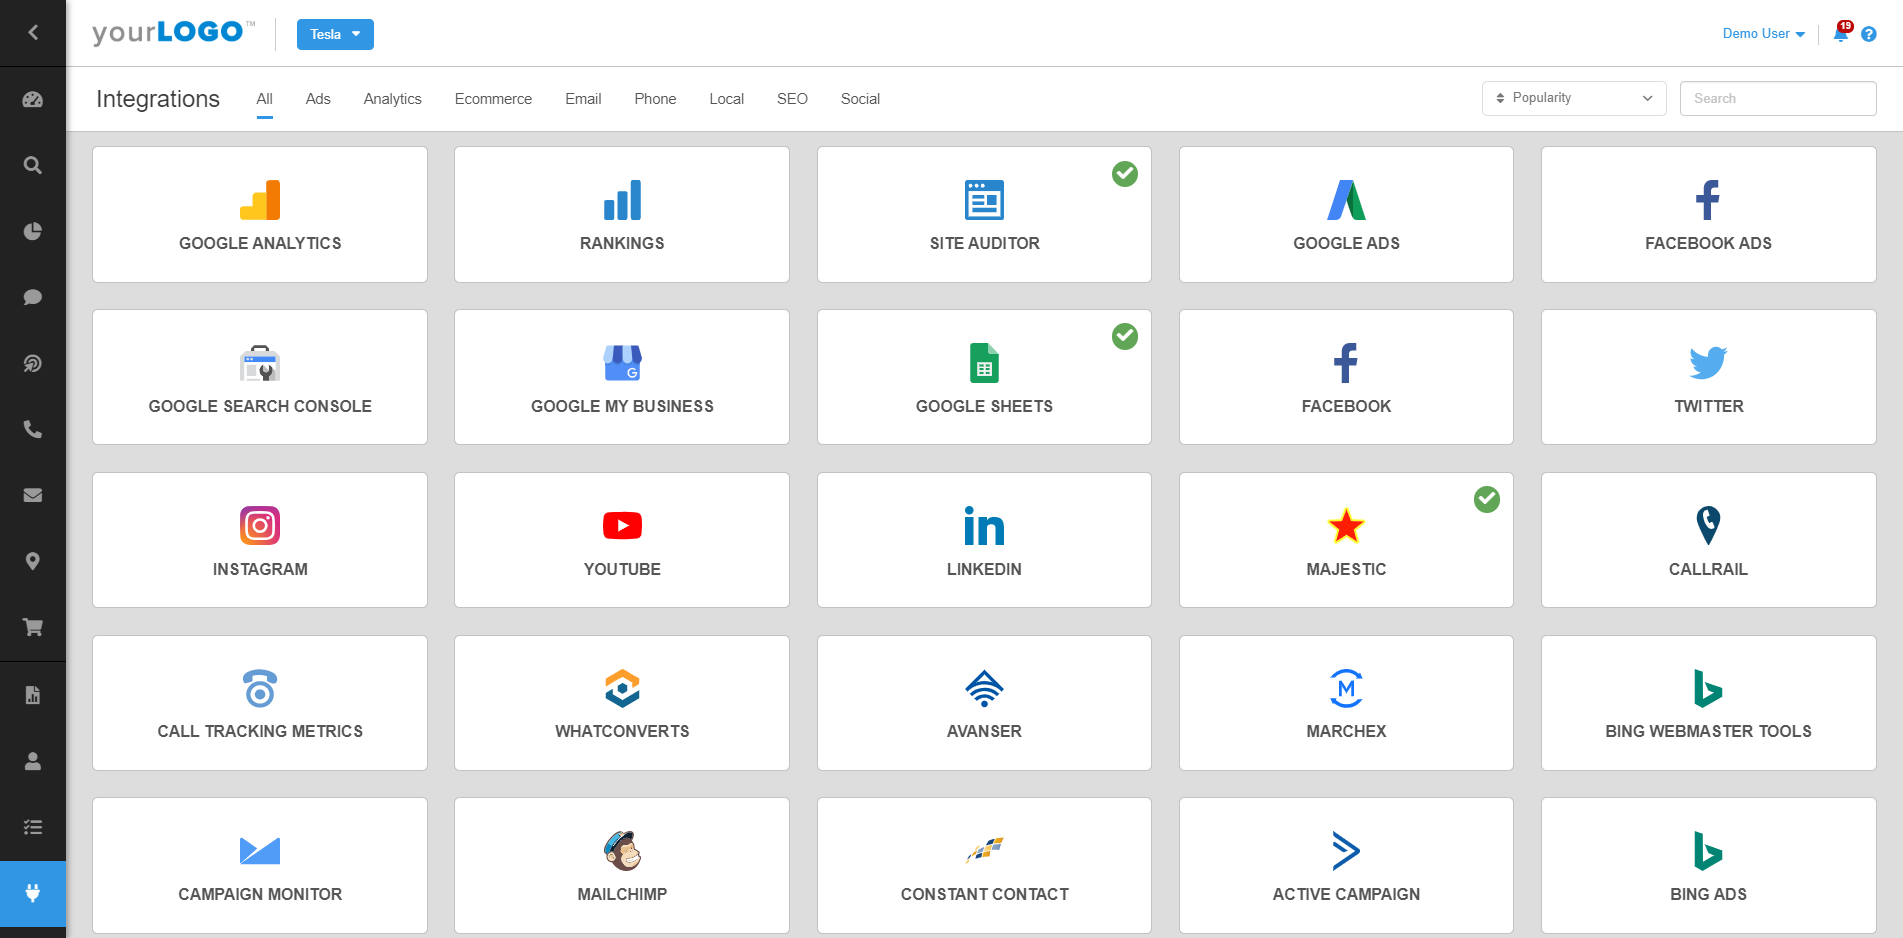
Task: Click the CallRail pin icon
Action: (x=1708, y=525)
